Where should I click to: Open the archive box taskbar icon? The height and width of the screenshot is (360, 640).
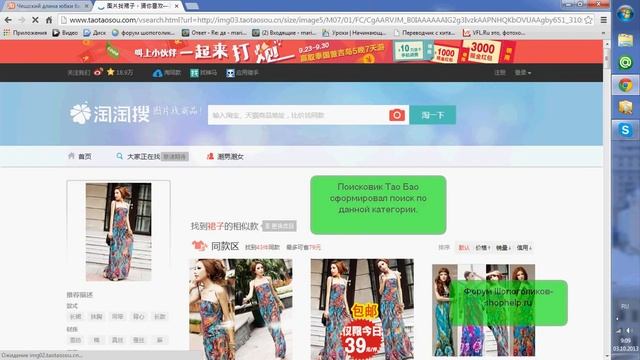(625, 107)
